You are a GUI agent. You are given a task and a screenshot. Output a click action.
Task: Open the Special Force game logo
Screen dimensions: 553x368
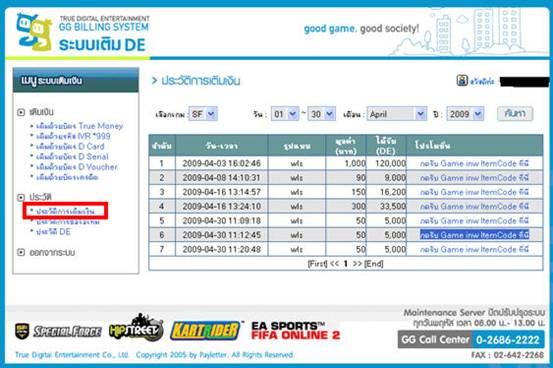pos(58,331)
